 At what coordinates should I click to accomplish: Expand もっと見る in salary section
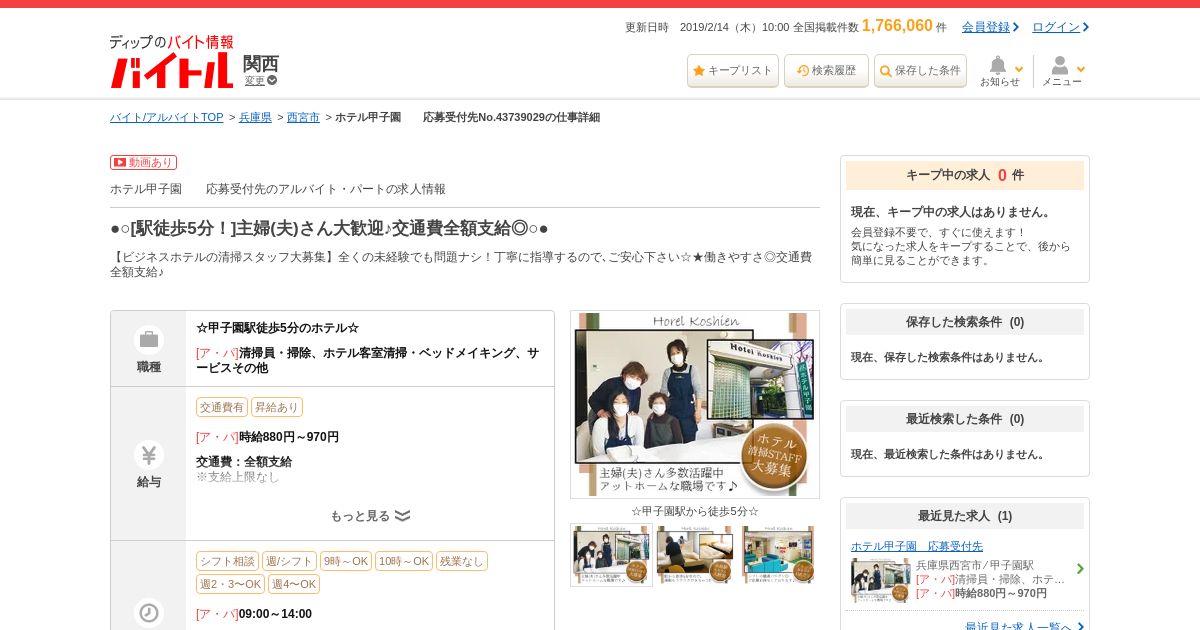coord(370,516)
